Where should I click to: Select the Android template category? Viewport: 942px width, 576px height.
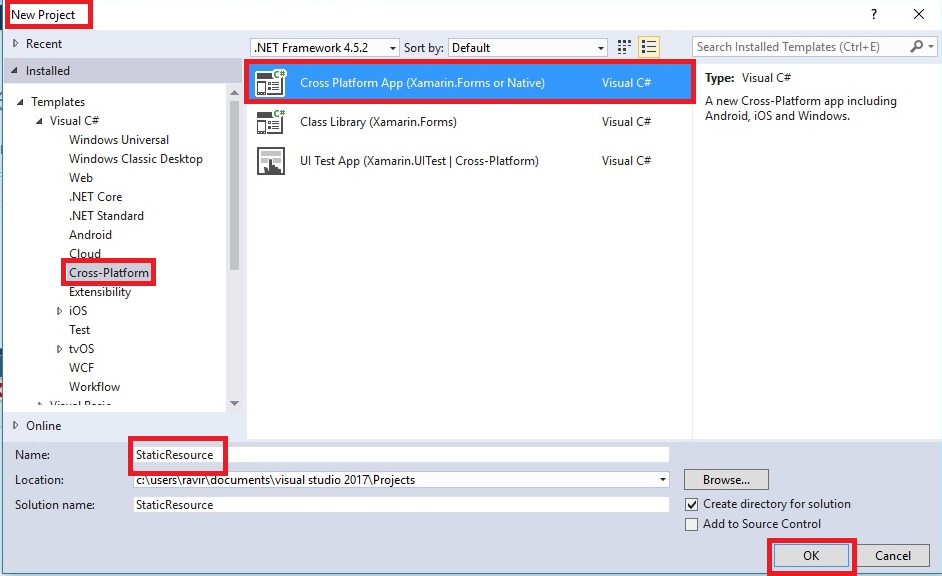[x=90, y=235]
